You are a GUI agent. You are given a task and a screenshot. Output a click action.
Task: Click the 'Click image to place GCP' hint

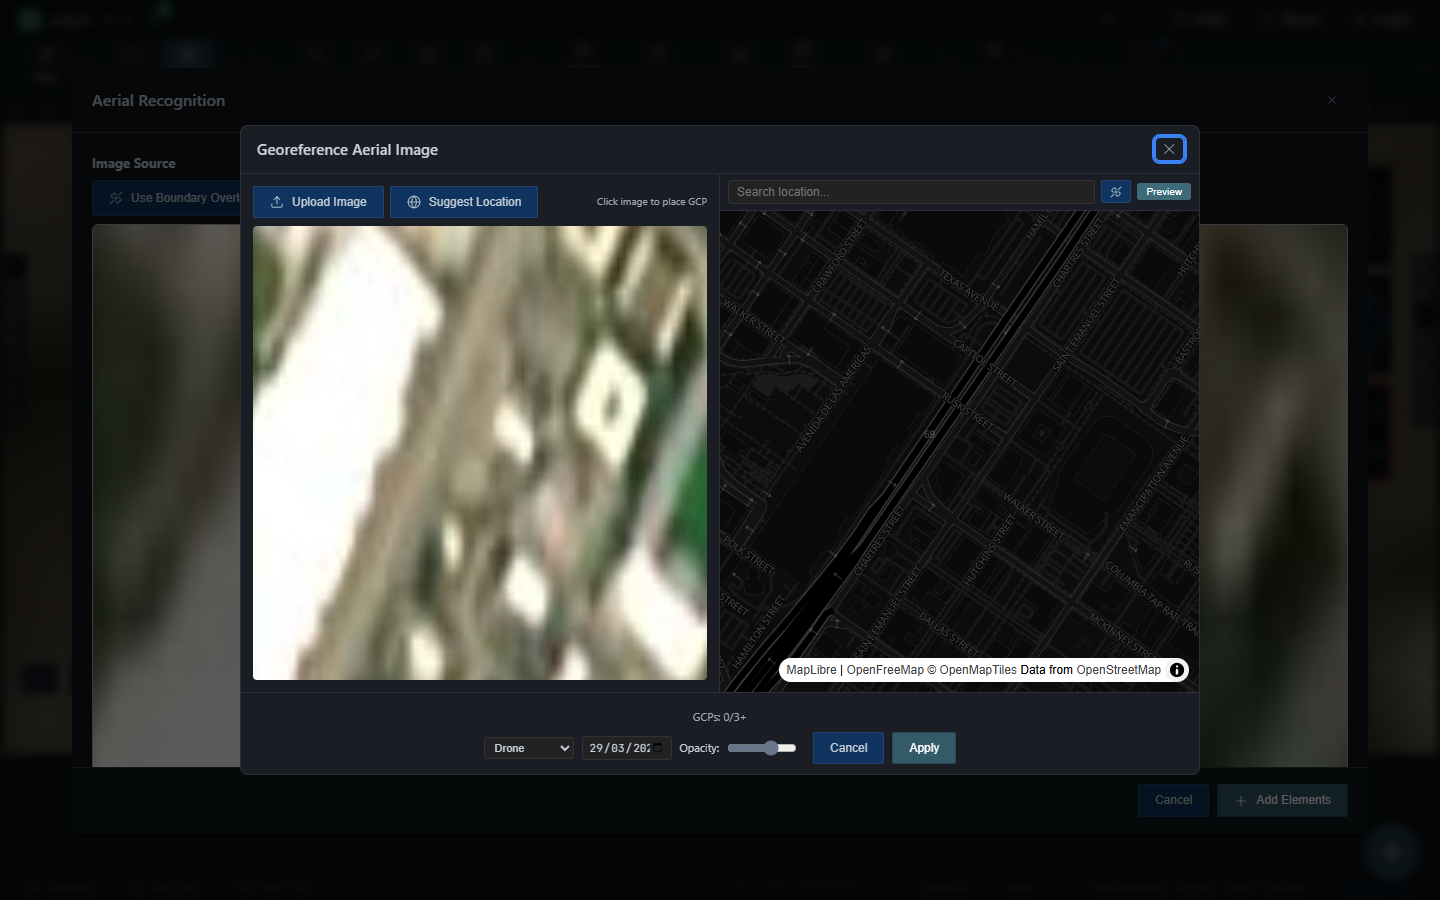pos(652,202)
